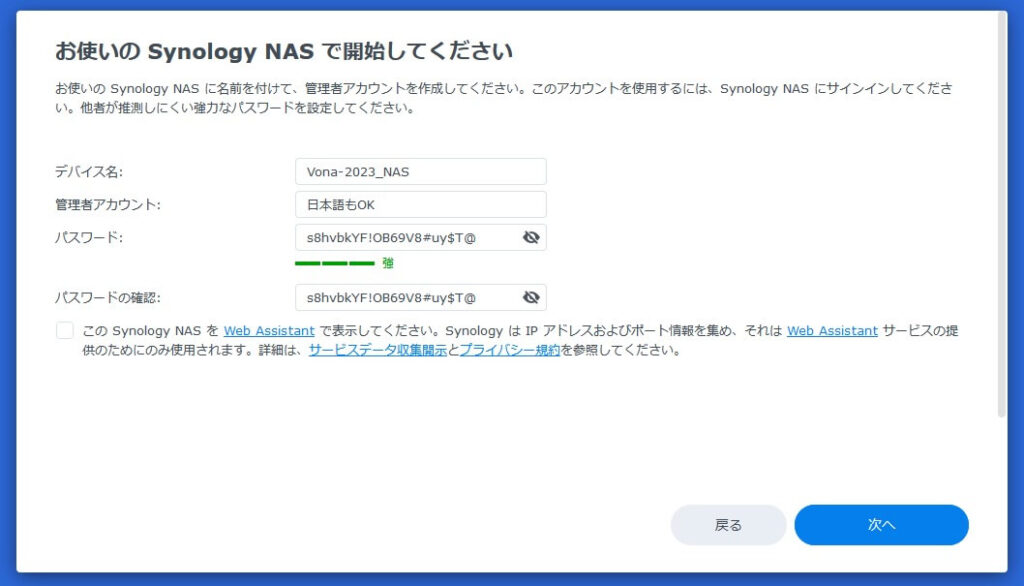
Task: Proceed with the 次へ button
Action: 882,525
